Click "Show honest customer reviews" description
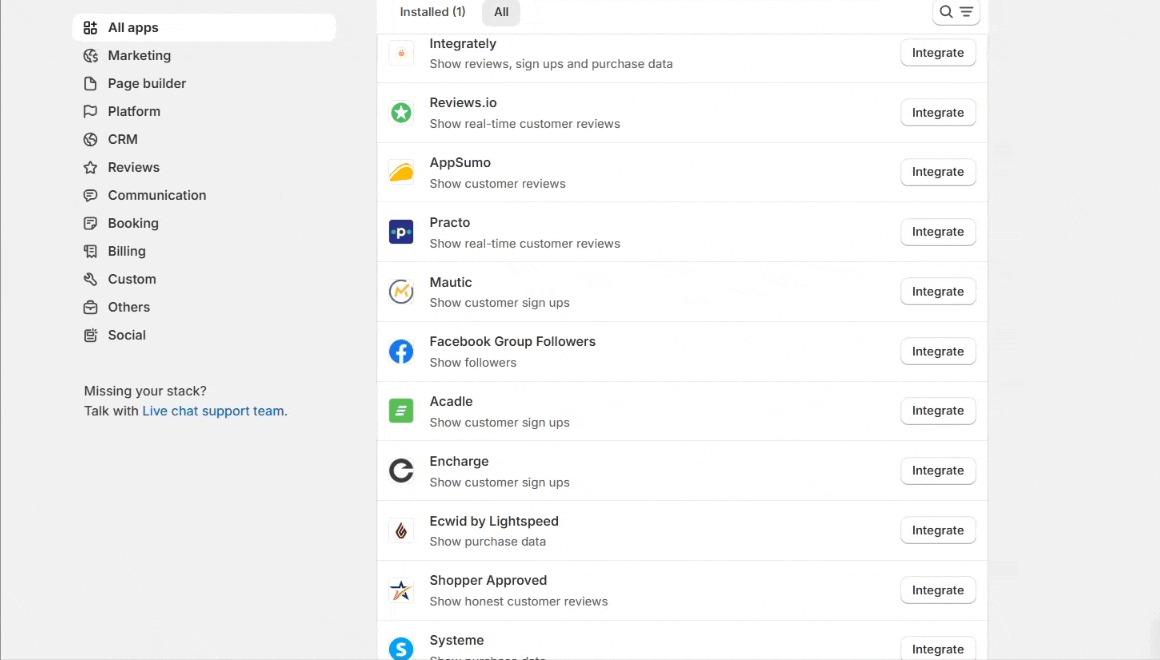This screenshot has width=1160, height=660. click(x=519, y=602)
